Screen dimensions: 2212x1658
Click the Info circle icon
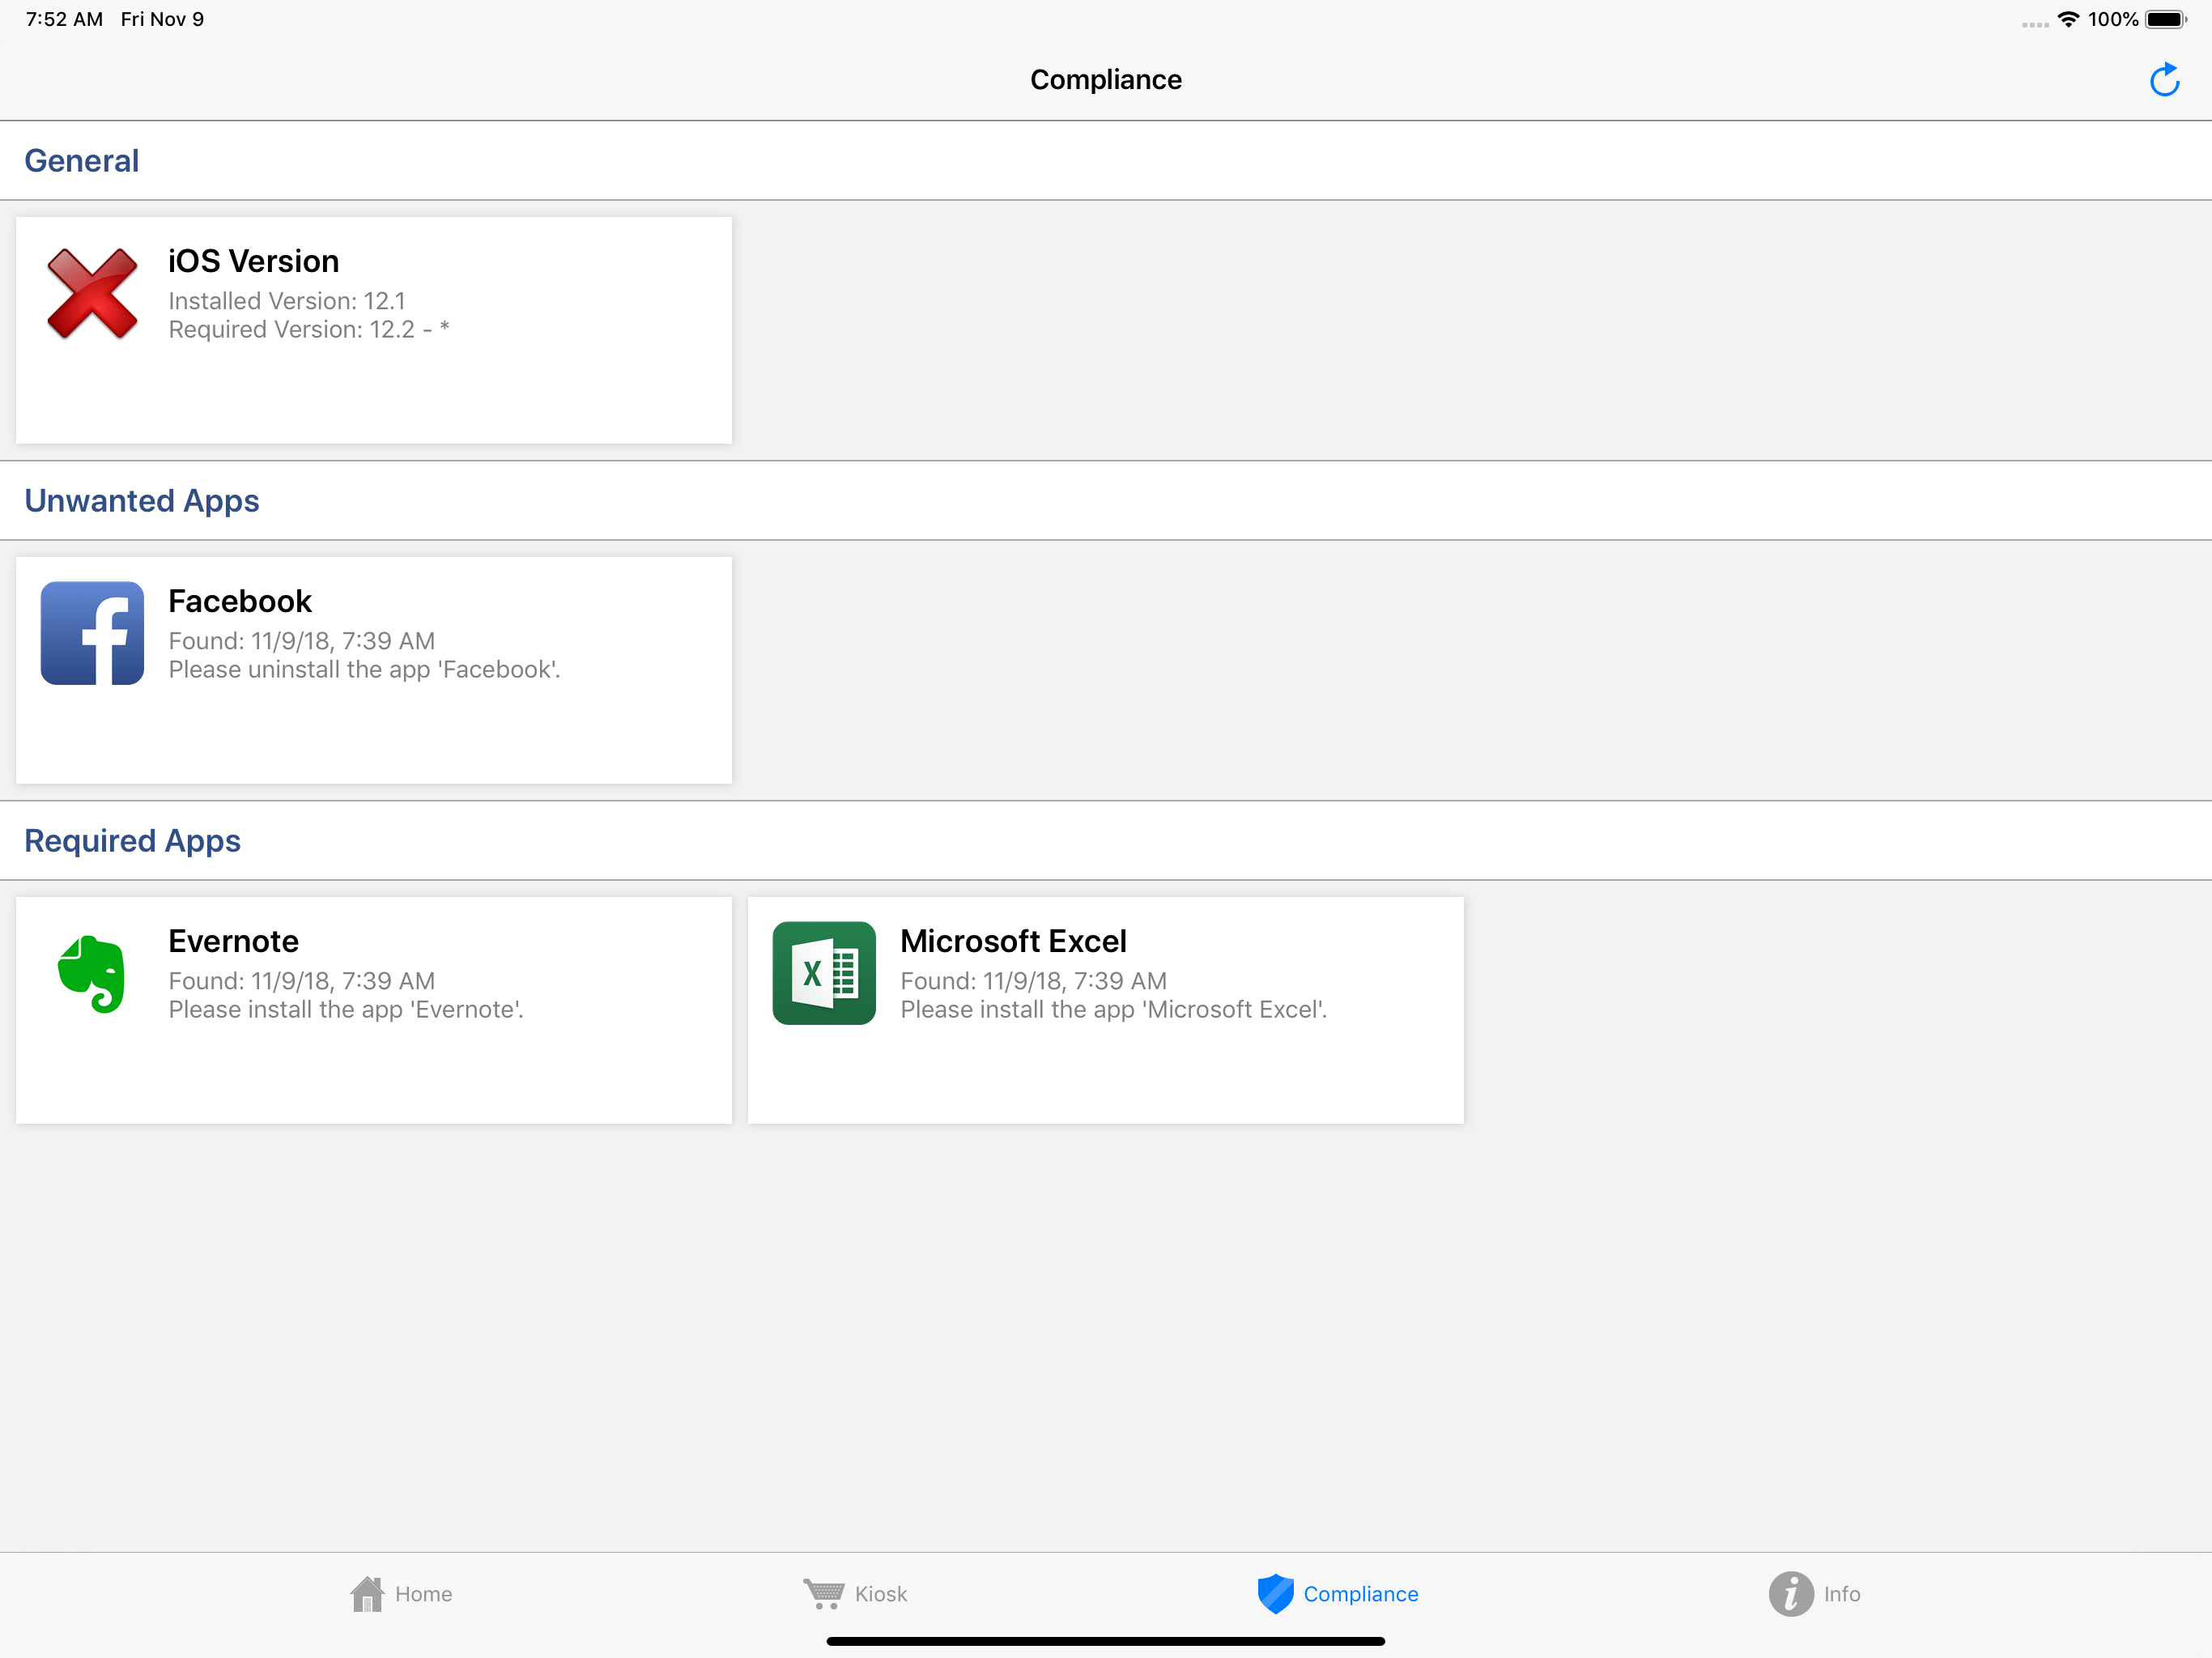tap(1790, 1593)
